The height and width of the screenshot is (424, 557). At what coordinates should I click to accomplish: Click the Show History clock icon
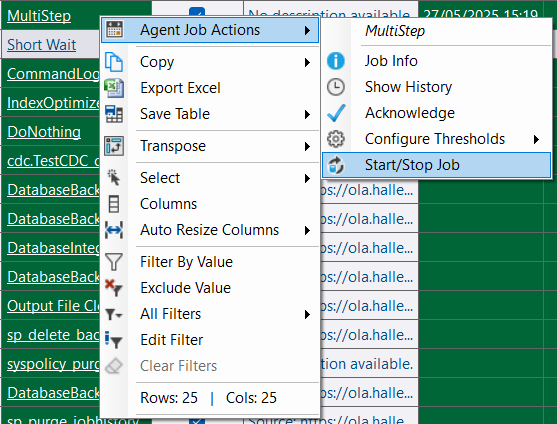tap(336, 87)
